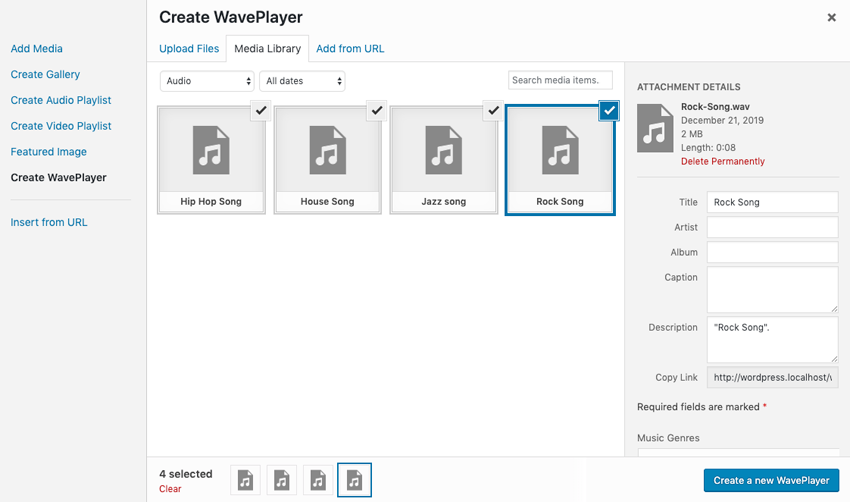Click the highlighted fourth thumbnail in bottom tray
Viewport: 850px width, 502px height.
(354, 480)
